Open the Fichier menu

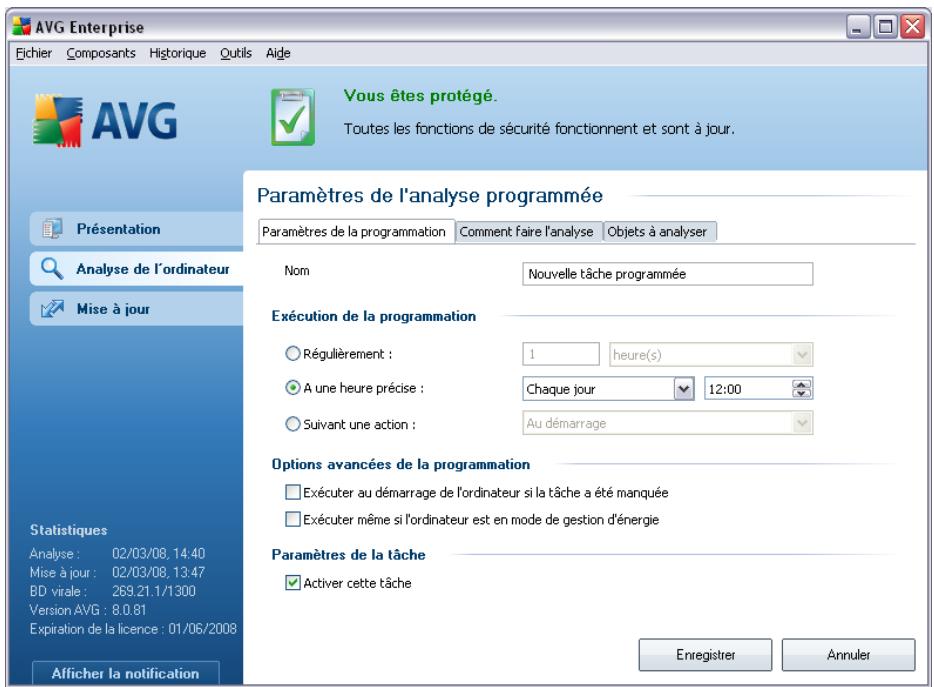point(34,53)
